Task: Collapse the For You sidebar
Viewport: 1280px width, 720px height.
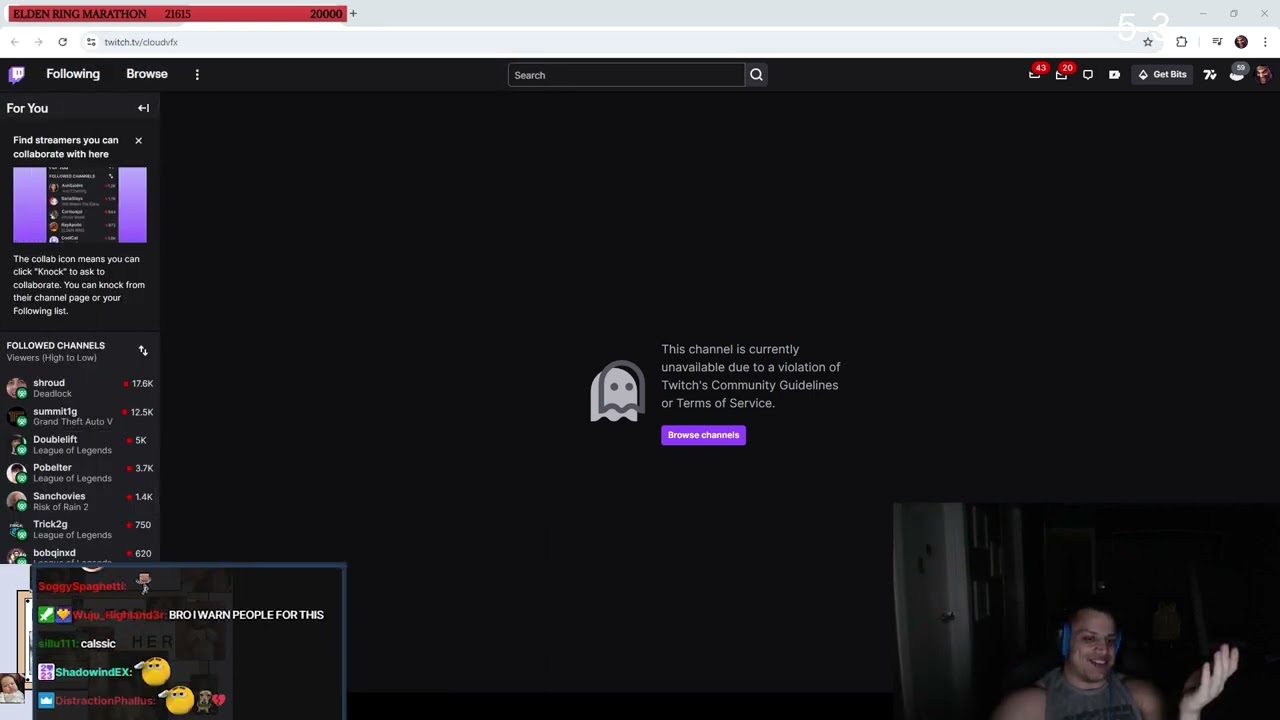Action: click(x=143, y=108)
